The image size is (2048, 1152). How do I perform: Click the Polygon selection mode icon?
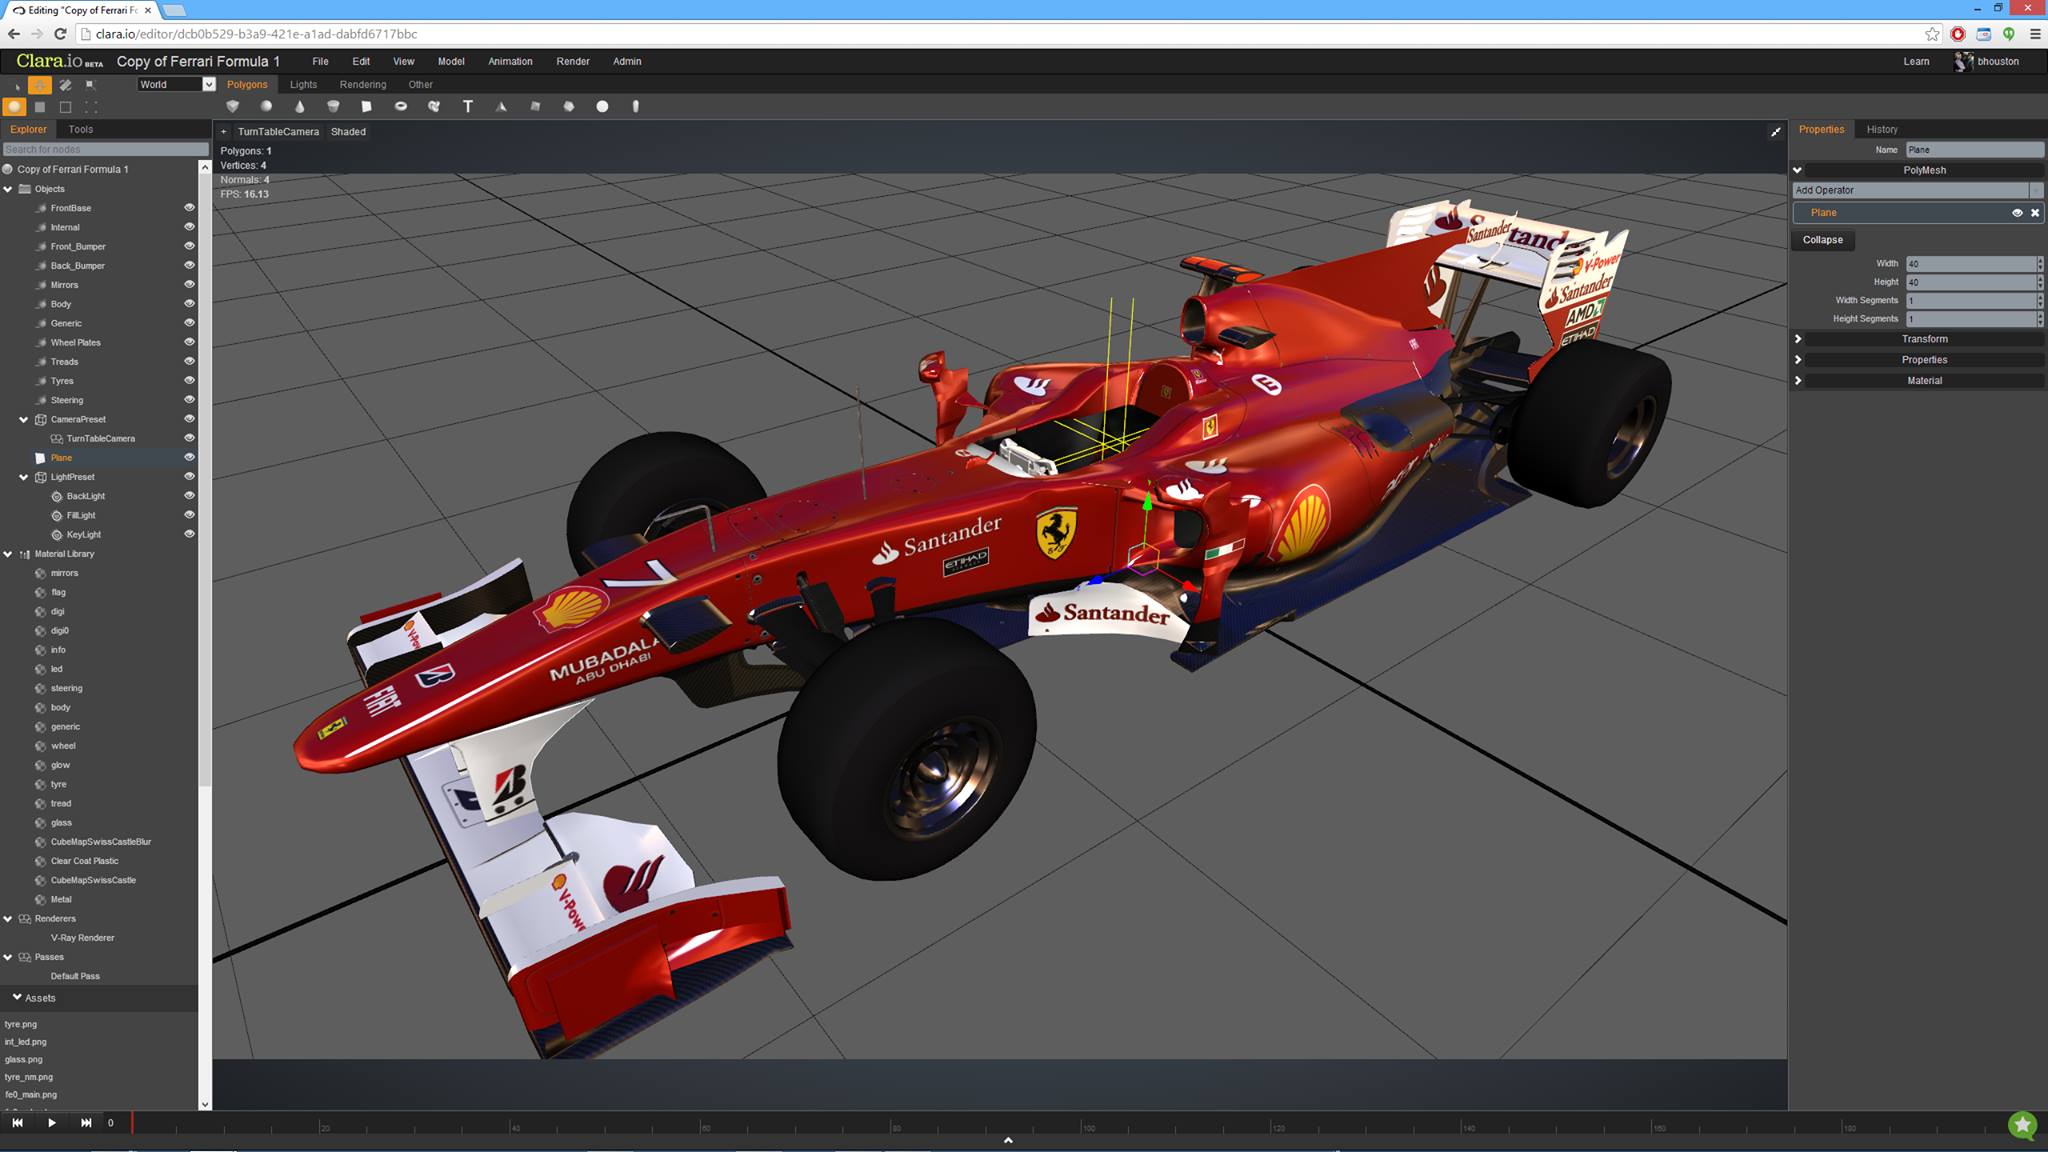pos(38,107)
